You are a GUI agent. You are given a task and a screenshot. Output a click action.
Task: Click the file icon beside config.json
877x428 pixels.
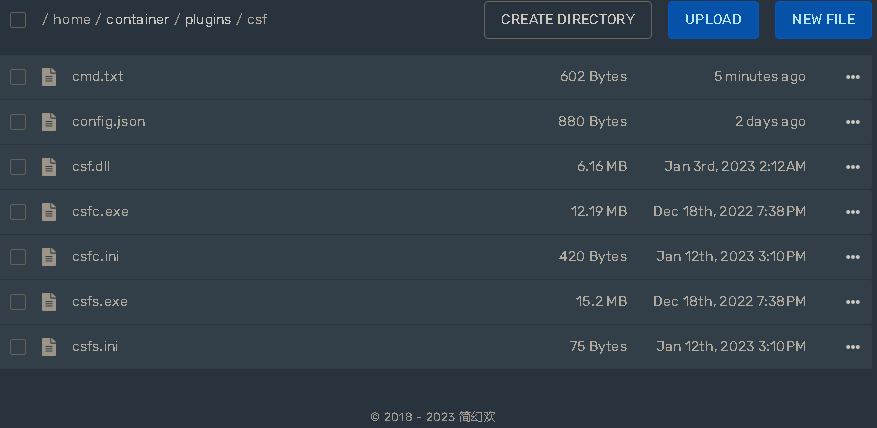[x=49, y=121]
